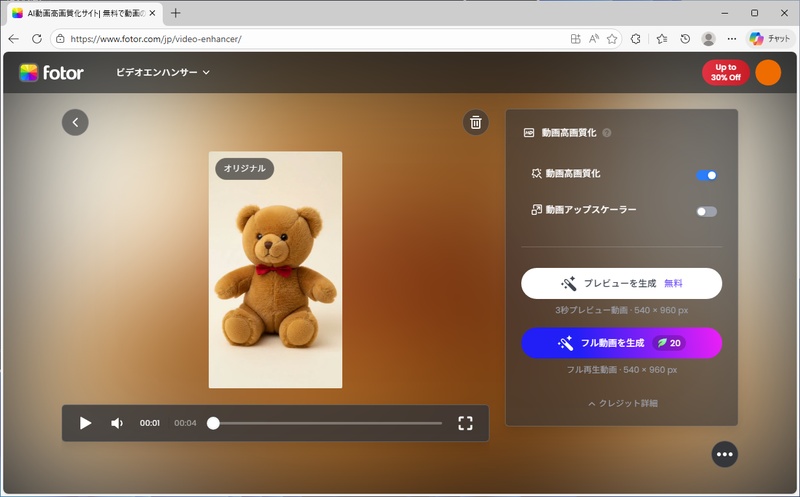Screen dimensions: 800x497
Task: Click the オリジナル label on the video
Action: coord(244,168)
